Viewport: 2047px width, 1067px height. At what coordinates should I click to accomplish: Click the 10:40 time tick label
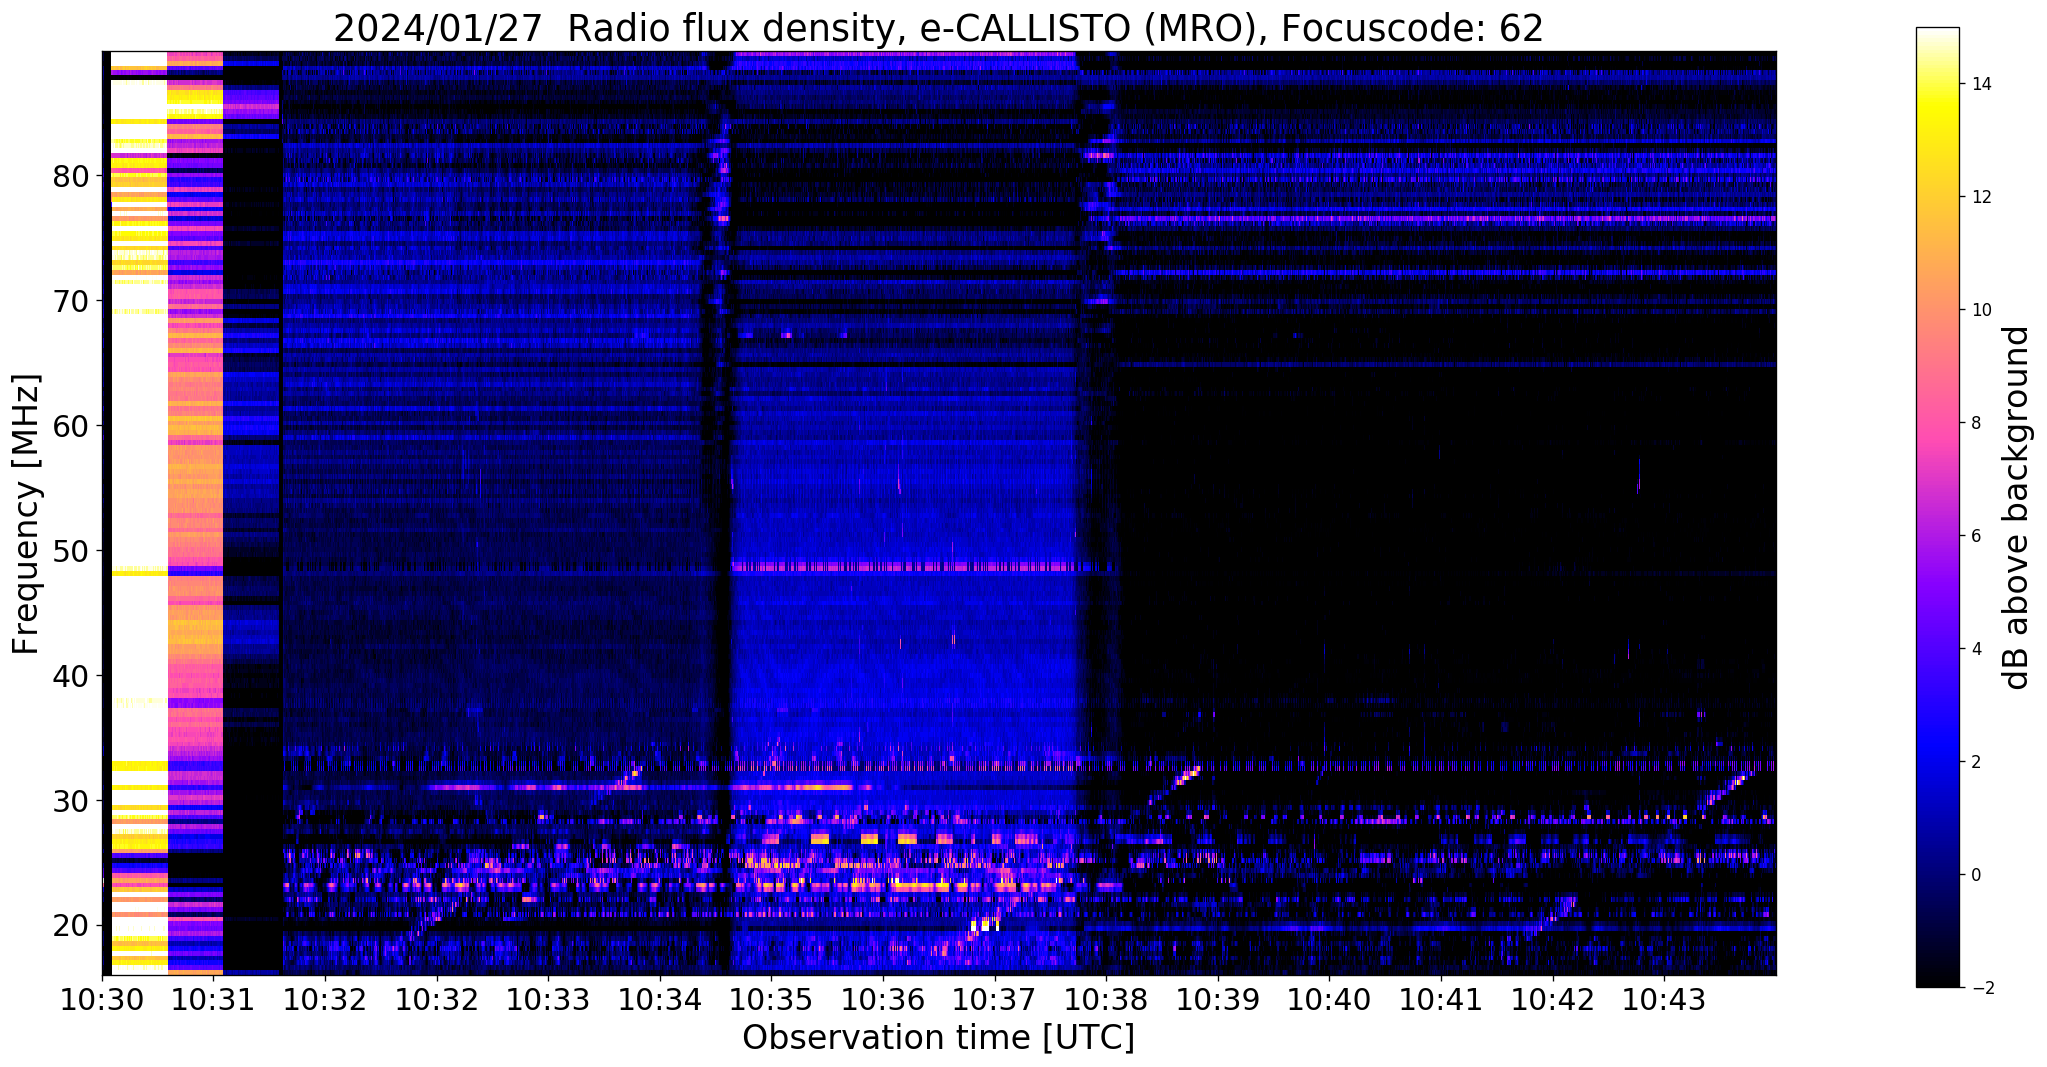pyautogui.click(x=1330, y=1000)
